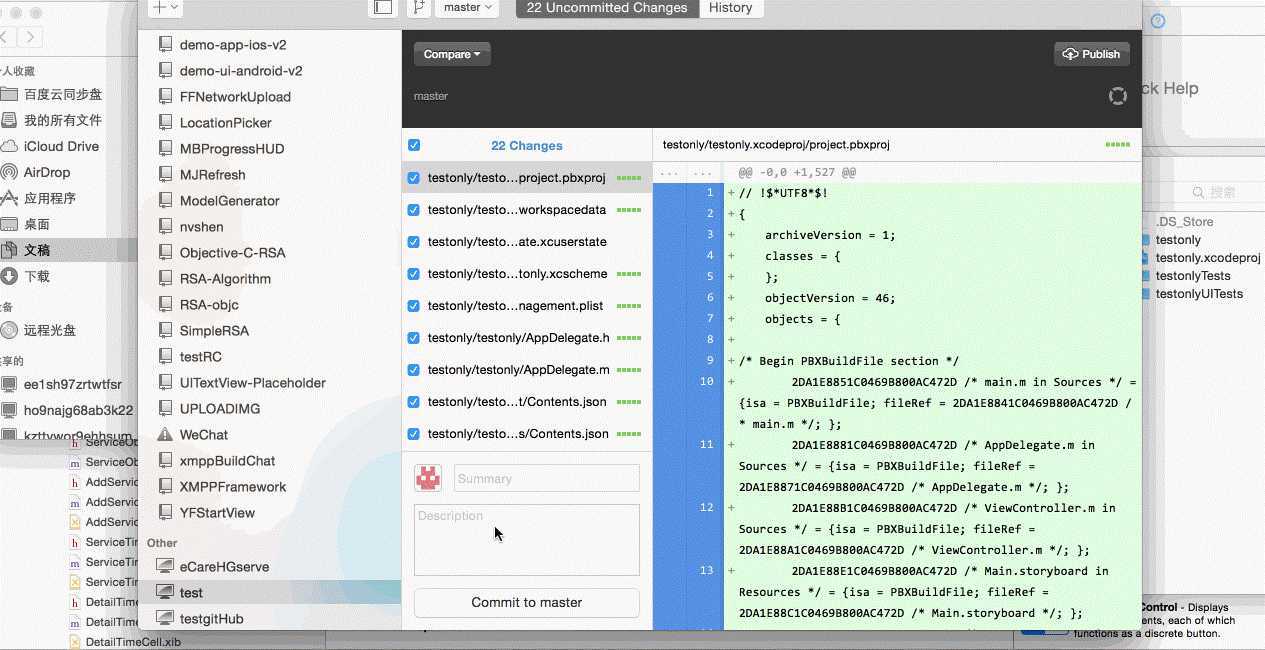The image size is (1265, 650).
Task: Click testonly.xcodeproj in the Finder window
Action: (x=1206, y=258)
